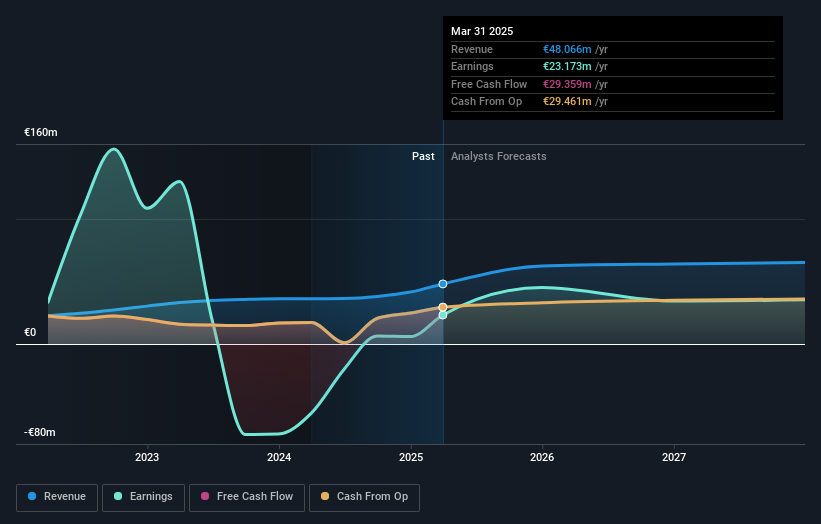Toggle the Free Cash Flow legend button
821x524 pixels.
point(247,497)
